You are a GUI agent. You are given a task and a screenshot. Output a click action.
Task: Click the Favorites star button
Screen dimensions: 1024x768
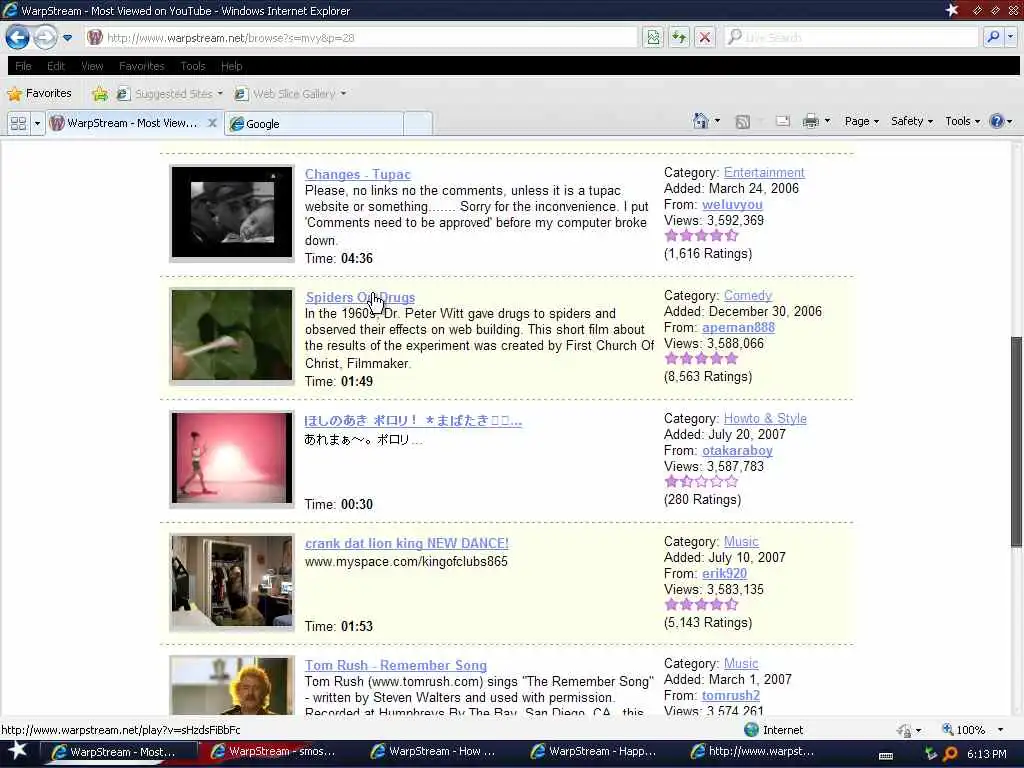click(x=39, y=93)
